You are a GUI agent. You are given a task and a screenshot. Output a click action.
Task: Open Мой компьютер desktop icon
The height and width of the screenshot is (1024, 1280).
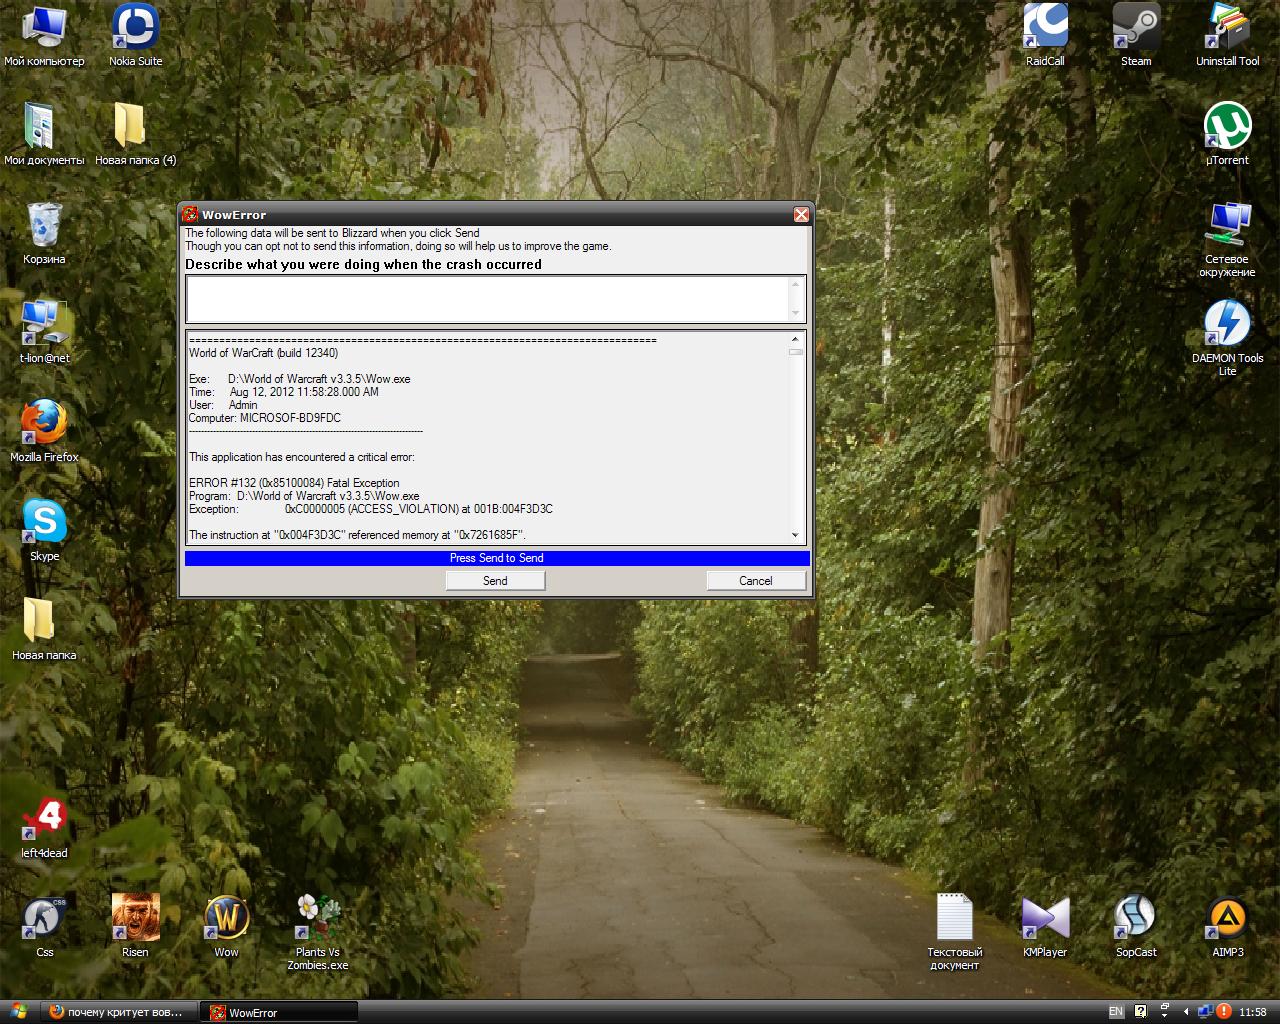[x=44, y=36]
